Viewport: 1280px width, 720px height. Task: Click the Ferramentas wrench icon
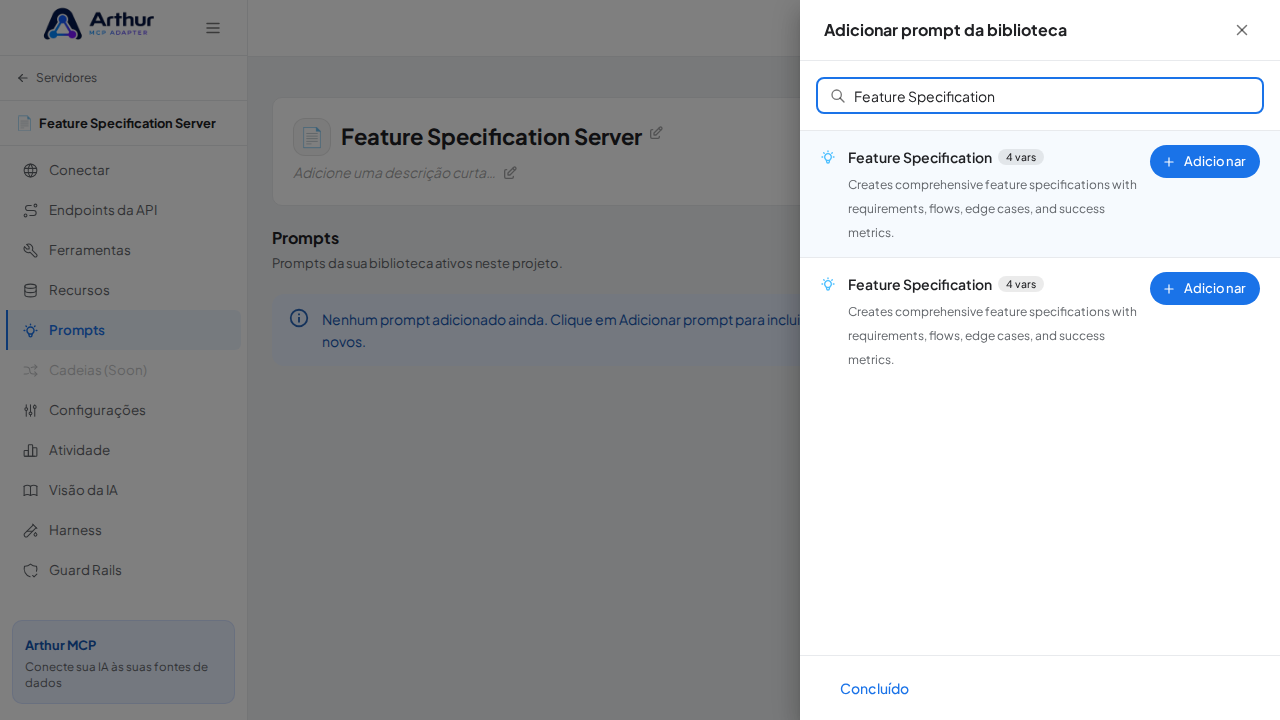(x=30, y=250)
